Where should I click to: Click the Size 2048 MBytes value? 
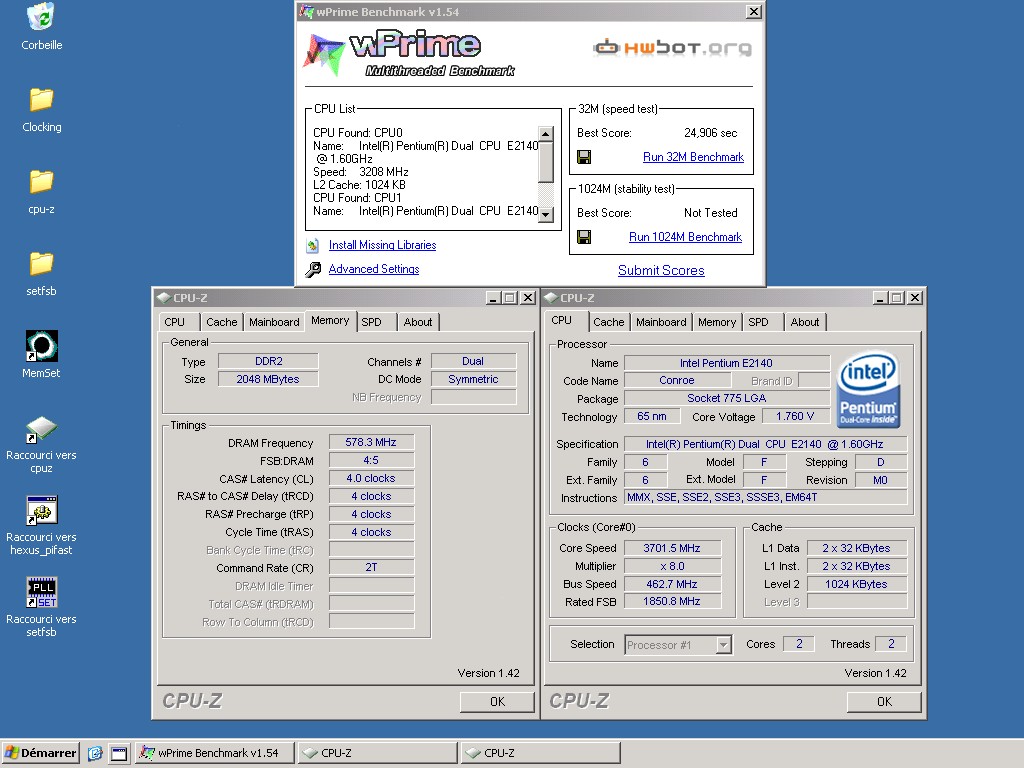click(268, 379)
